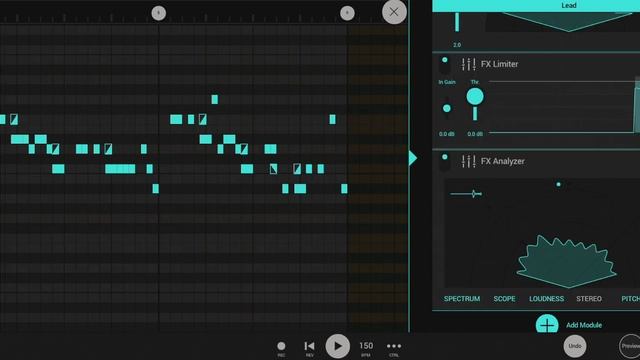Open the CTRL three-dots menu

394,346
